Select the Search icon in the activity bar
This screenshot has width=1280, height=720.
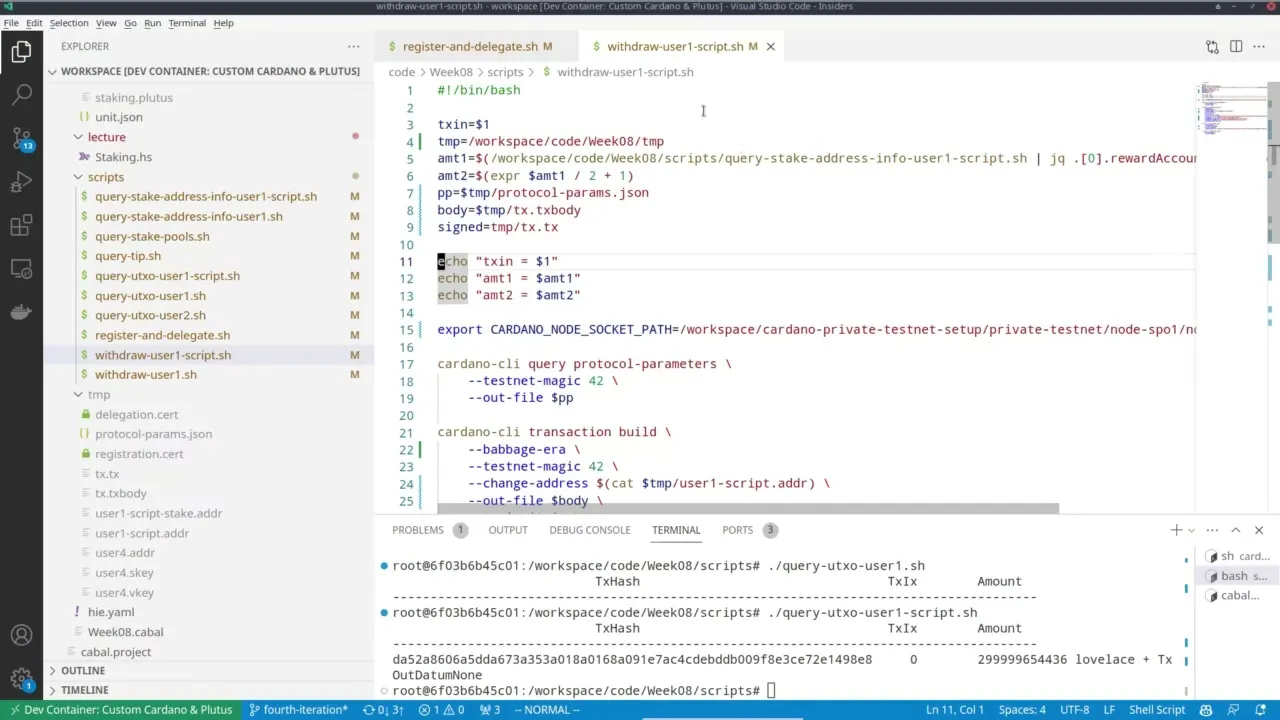22,94
